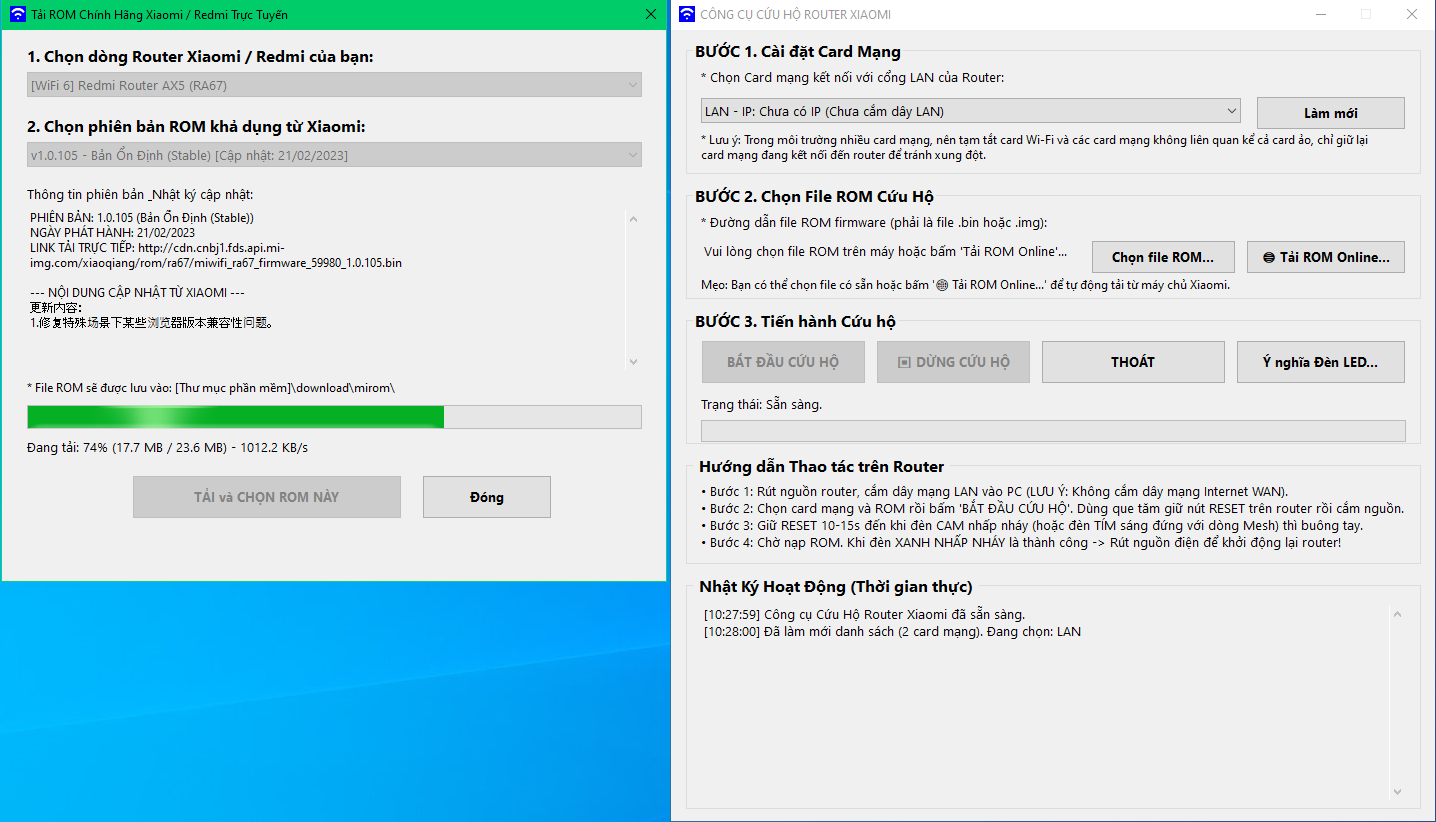The height and width of the screenshot is (822, 1436).
Task: Click the [10:27:59] log entry
Action: [864, 614]
